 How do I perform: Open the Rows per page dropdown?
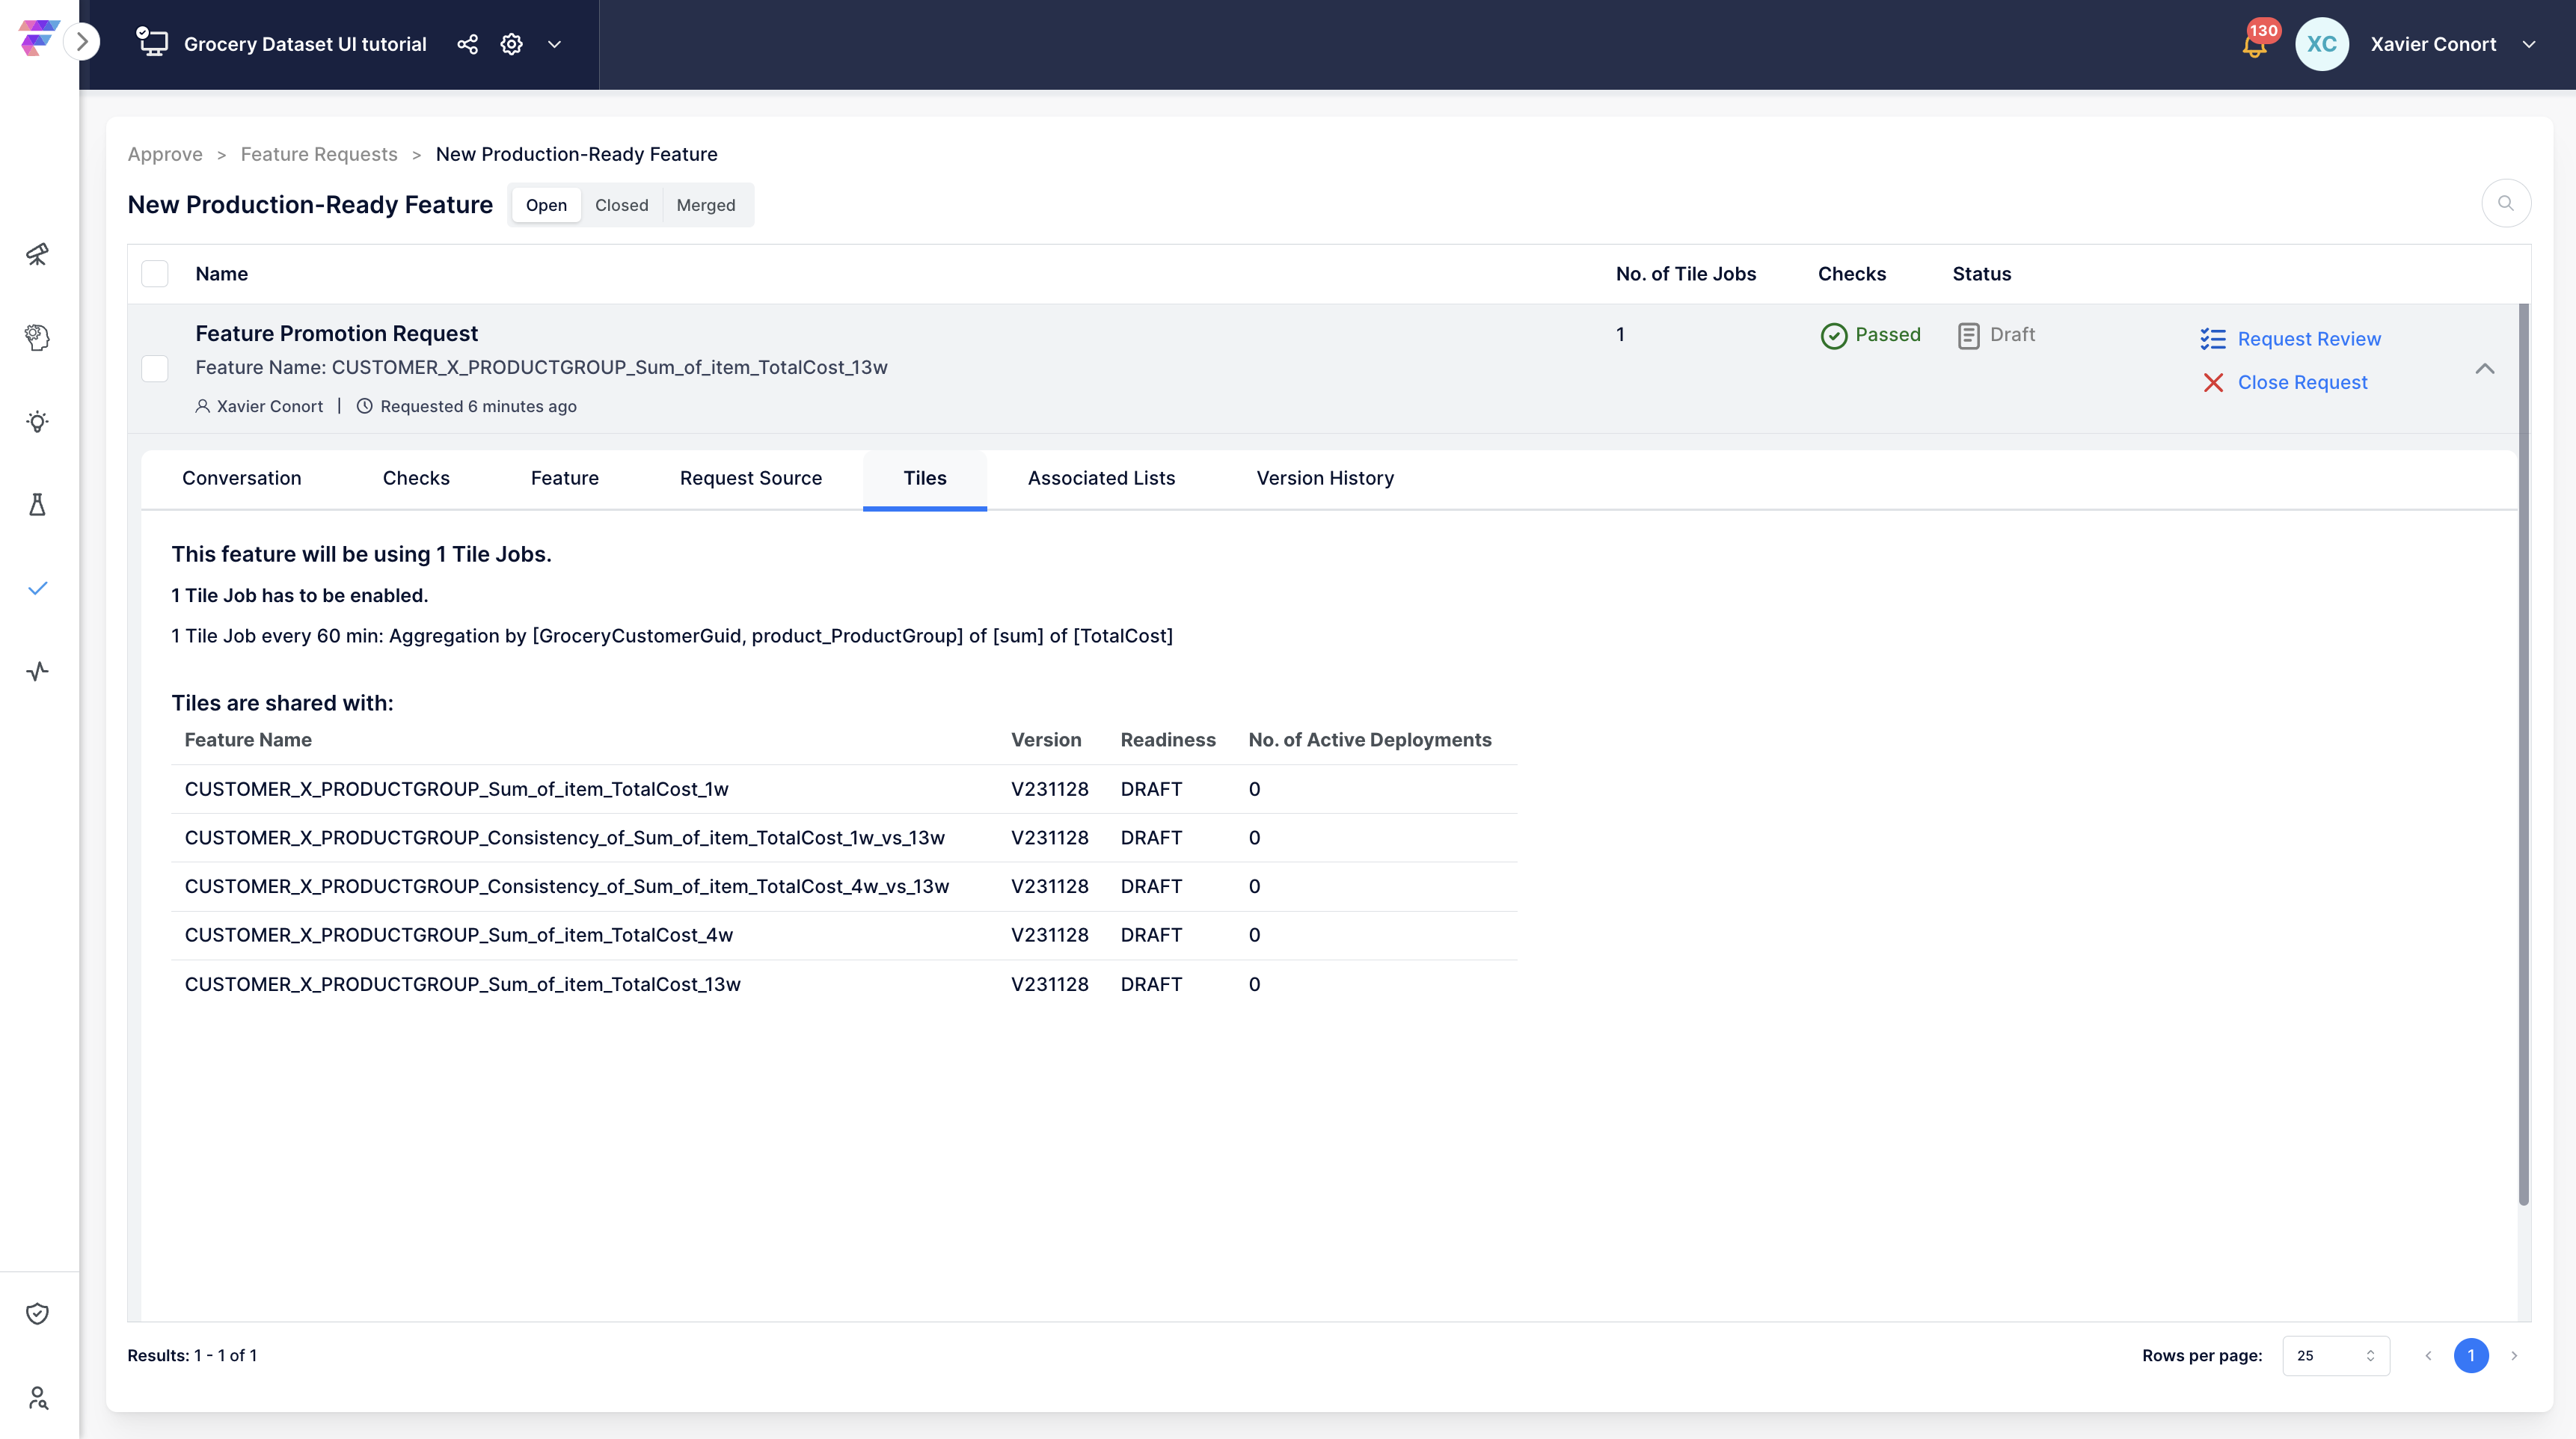tap(2335, 1355)
